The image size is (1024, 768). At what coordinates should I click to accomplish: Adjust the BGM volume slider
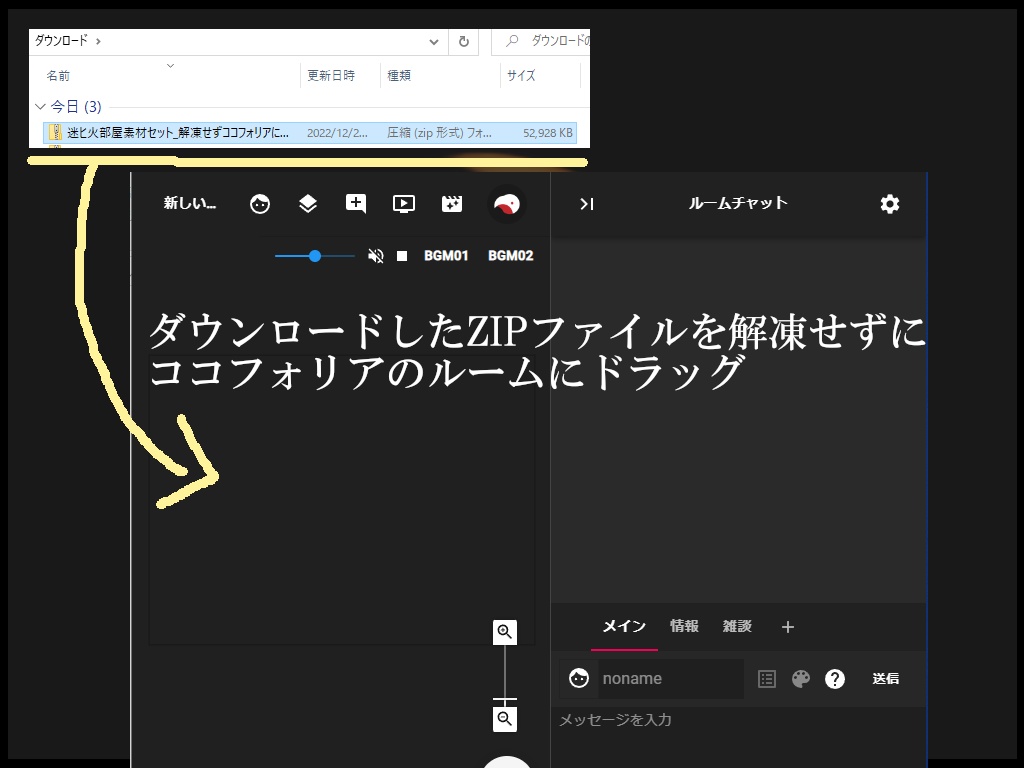click(315, 256)
